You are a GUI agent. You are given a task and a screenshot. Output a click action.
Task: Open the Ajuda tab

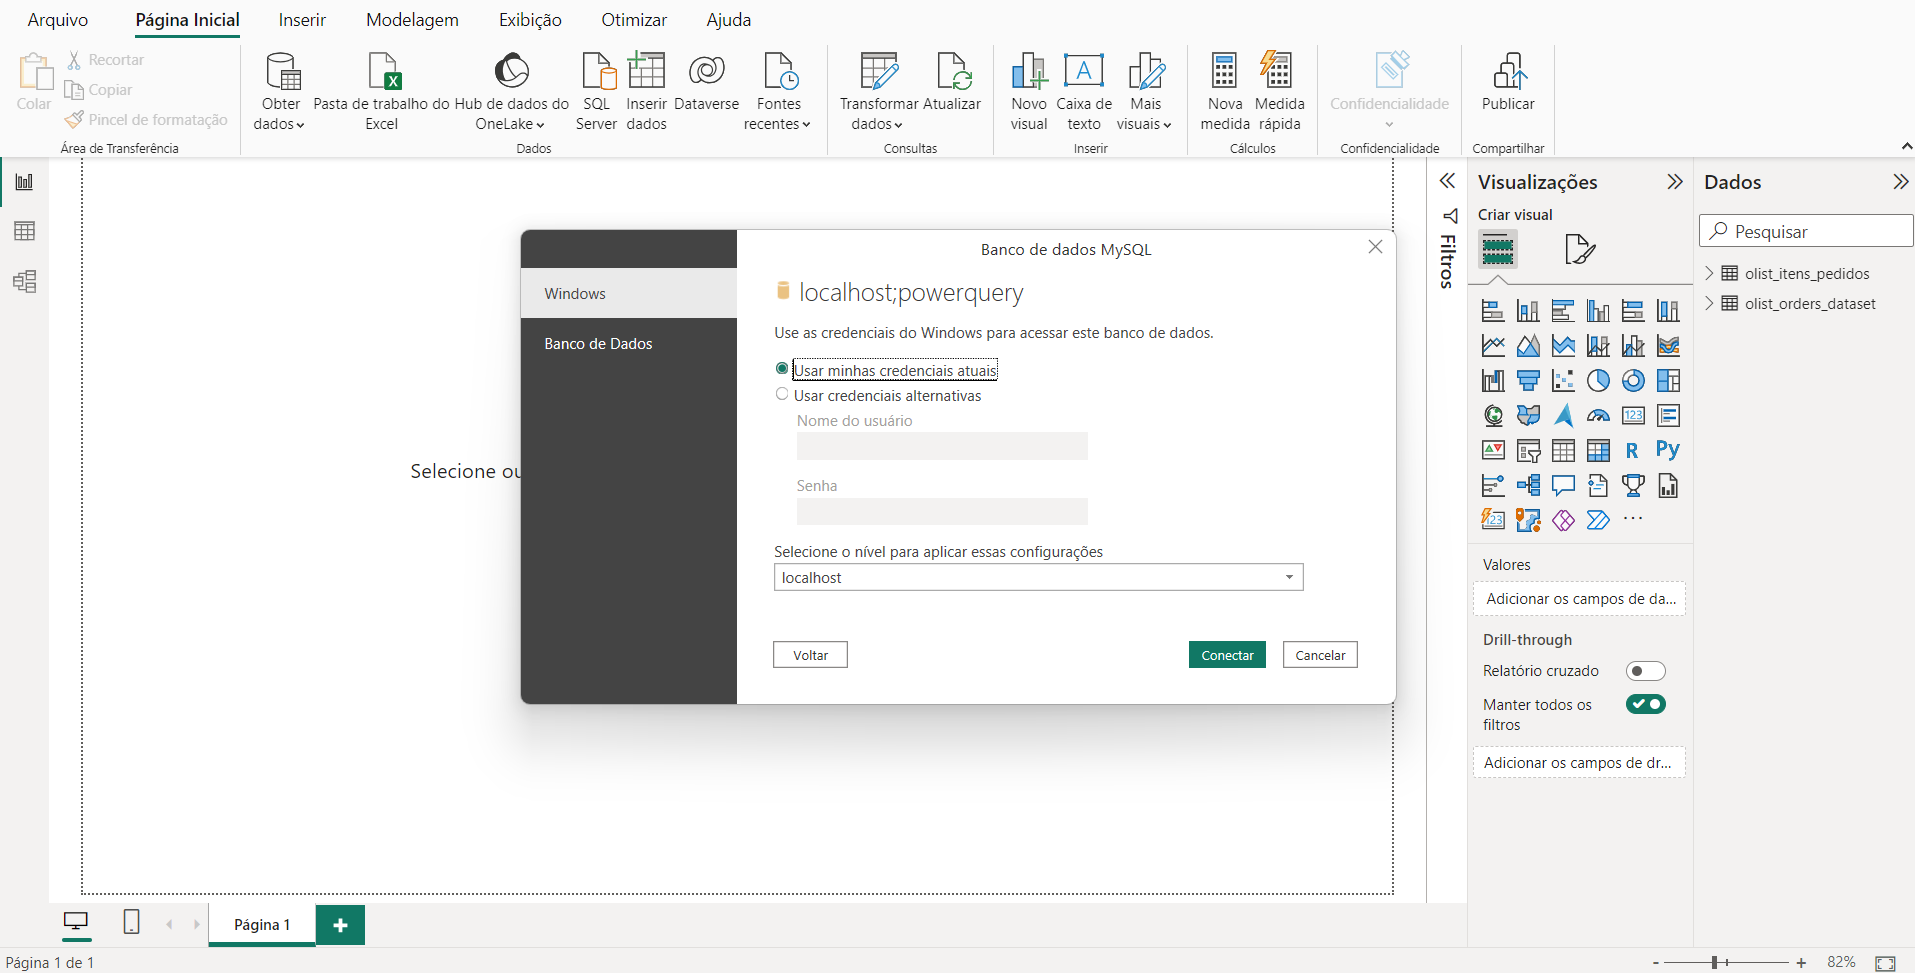click(x=728, y=20)
